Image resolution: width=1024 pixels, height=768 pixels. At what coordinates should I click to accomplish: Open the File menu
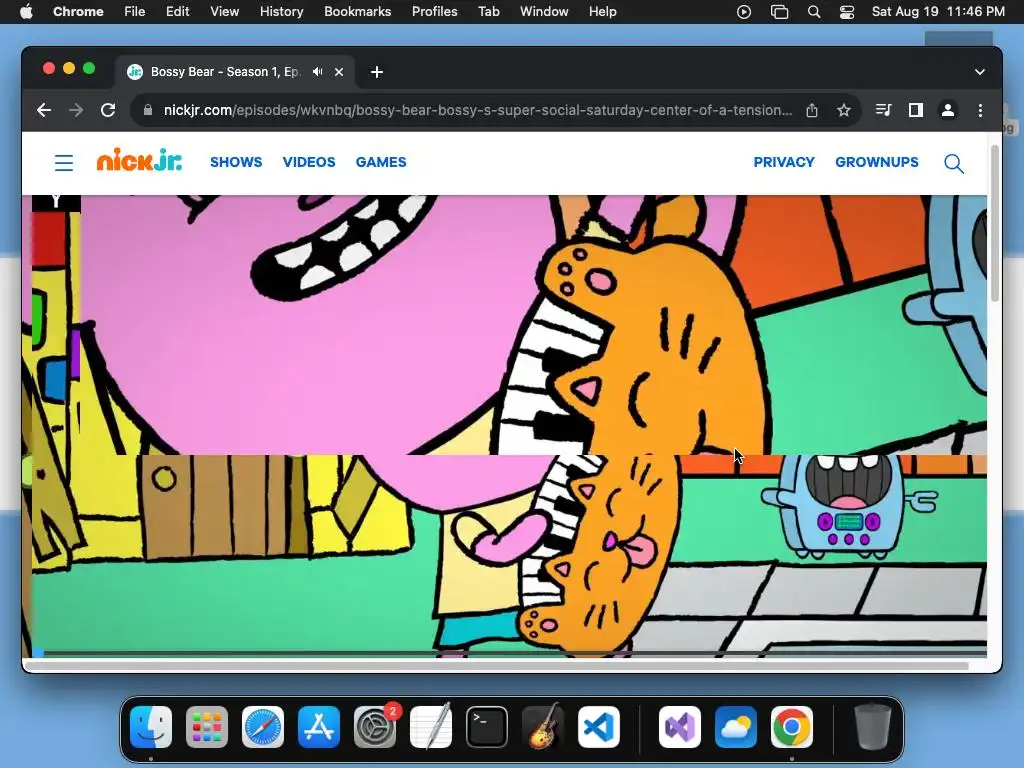(x=135, y=12)
